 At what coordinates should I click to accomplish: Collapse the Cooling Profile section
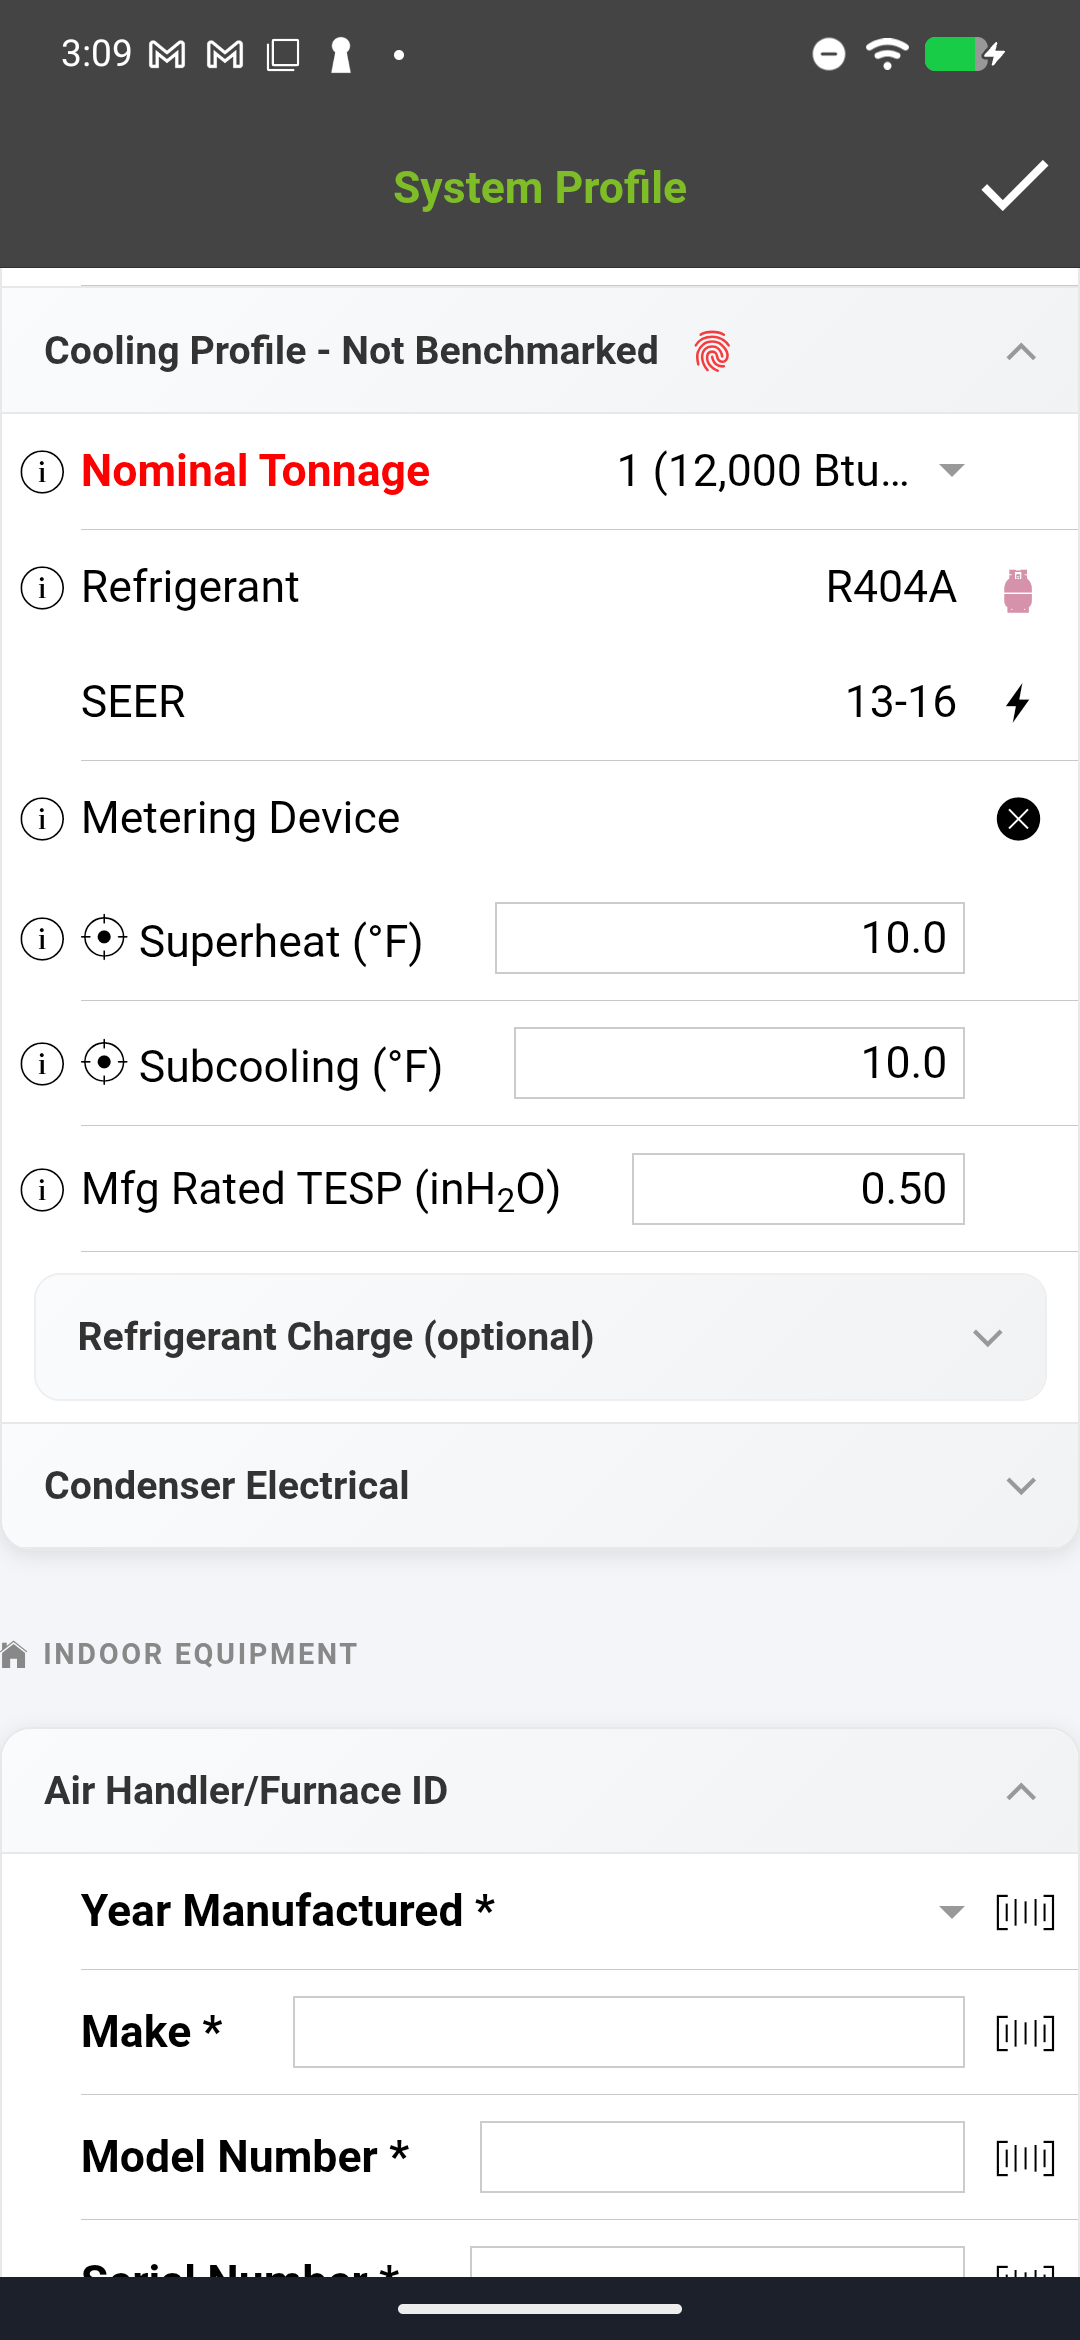(x=1019, y=351)
